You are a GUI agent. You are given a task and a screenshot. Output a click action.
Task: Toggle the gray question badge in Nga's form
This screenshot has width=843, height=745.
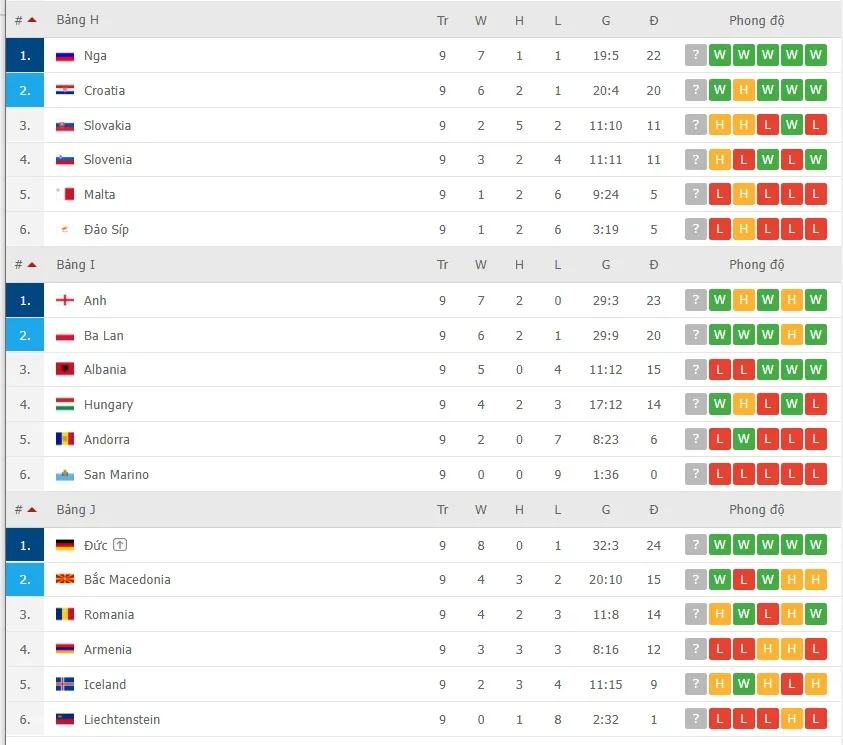pos(695,55)
